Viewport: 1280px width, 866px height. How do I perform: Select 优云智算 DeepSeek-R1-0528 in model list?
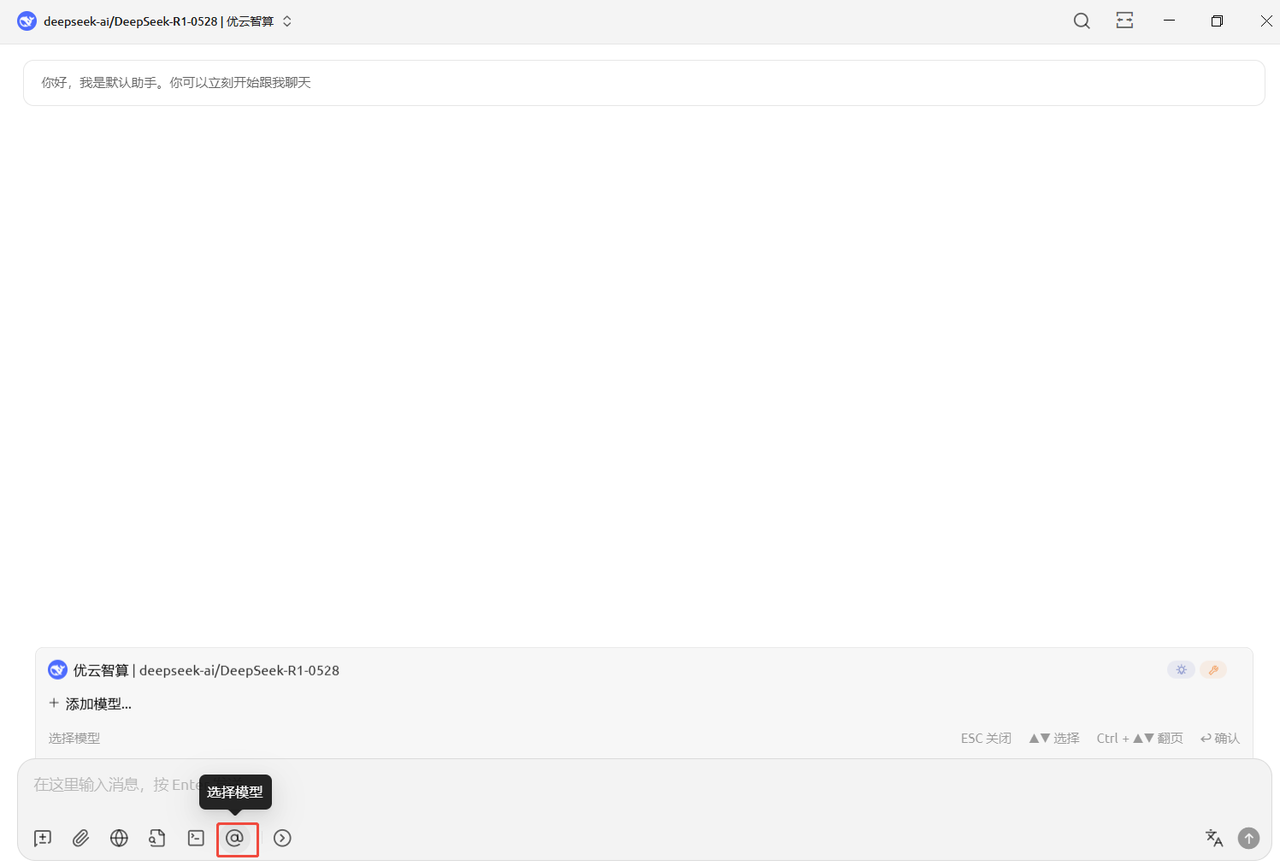pos(644,670)
